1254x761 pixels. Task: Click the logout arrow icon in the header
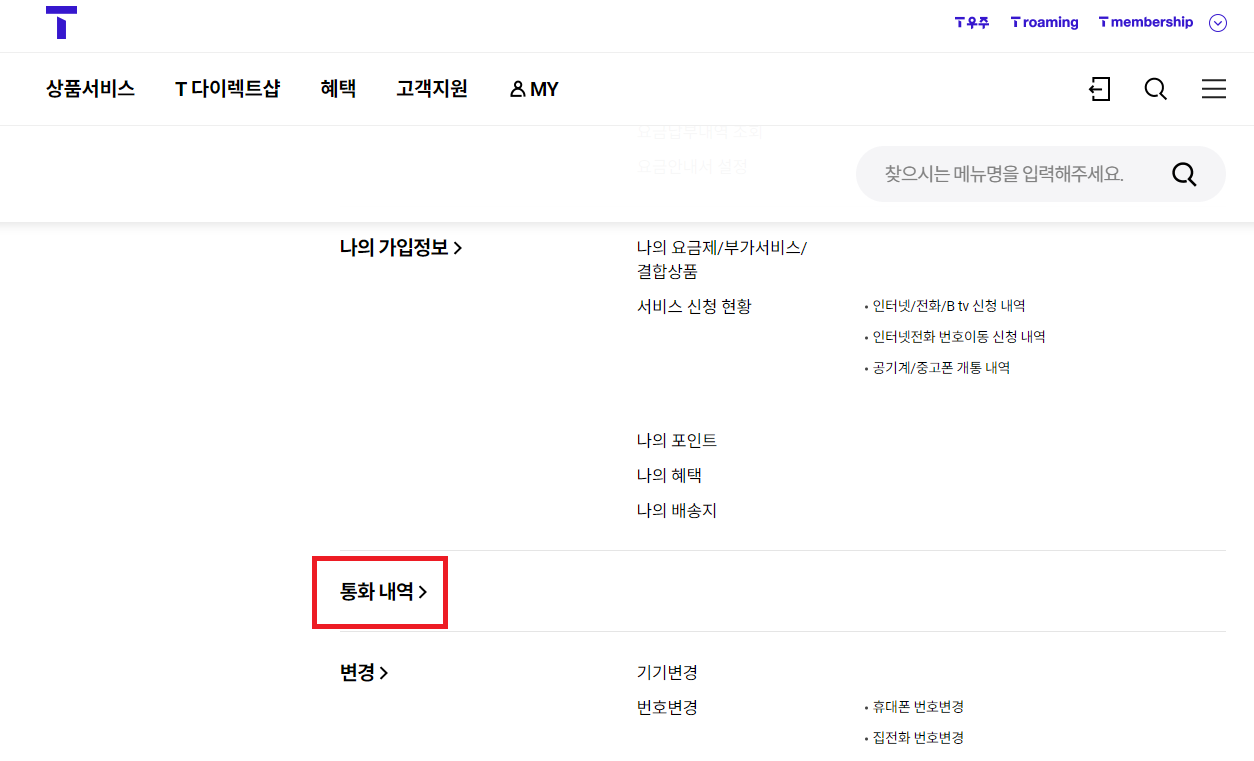1099,89
